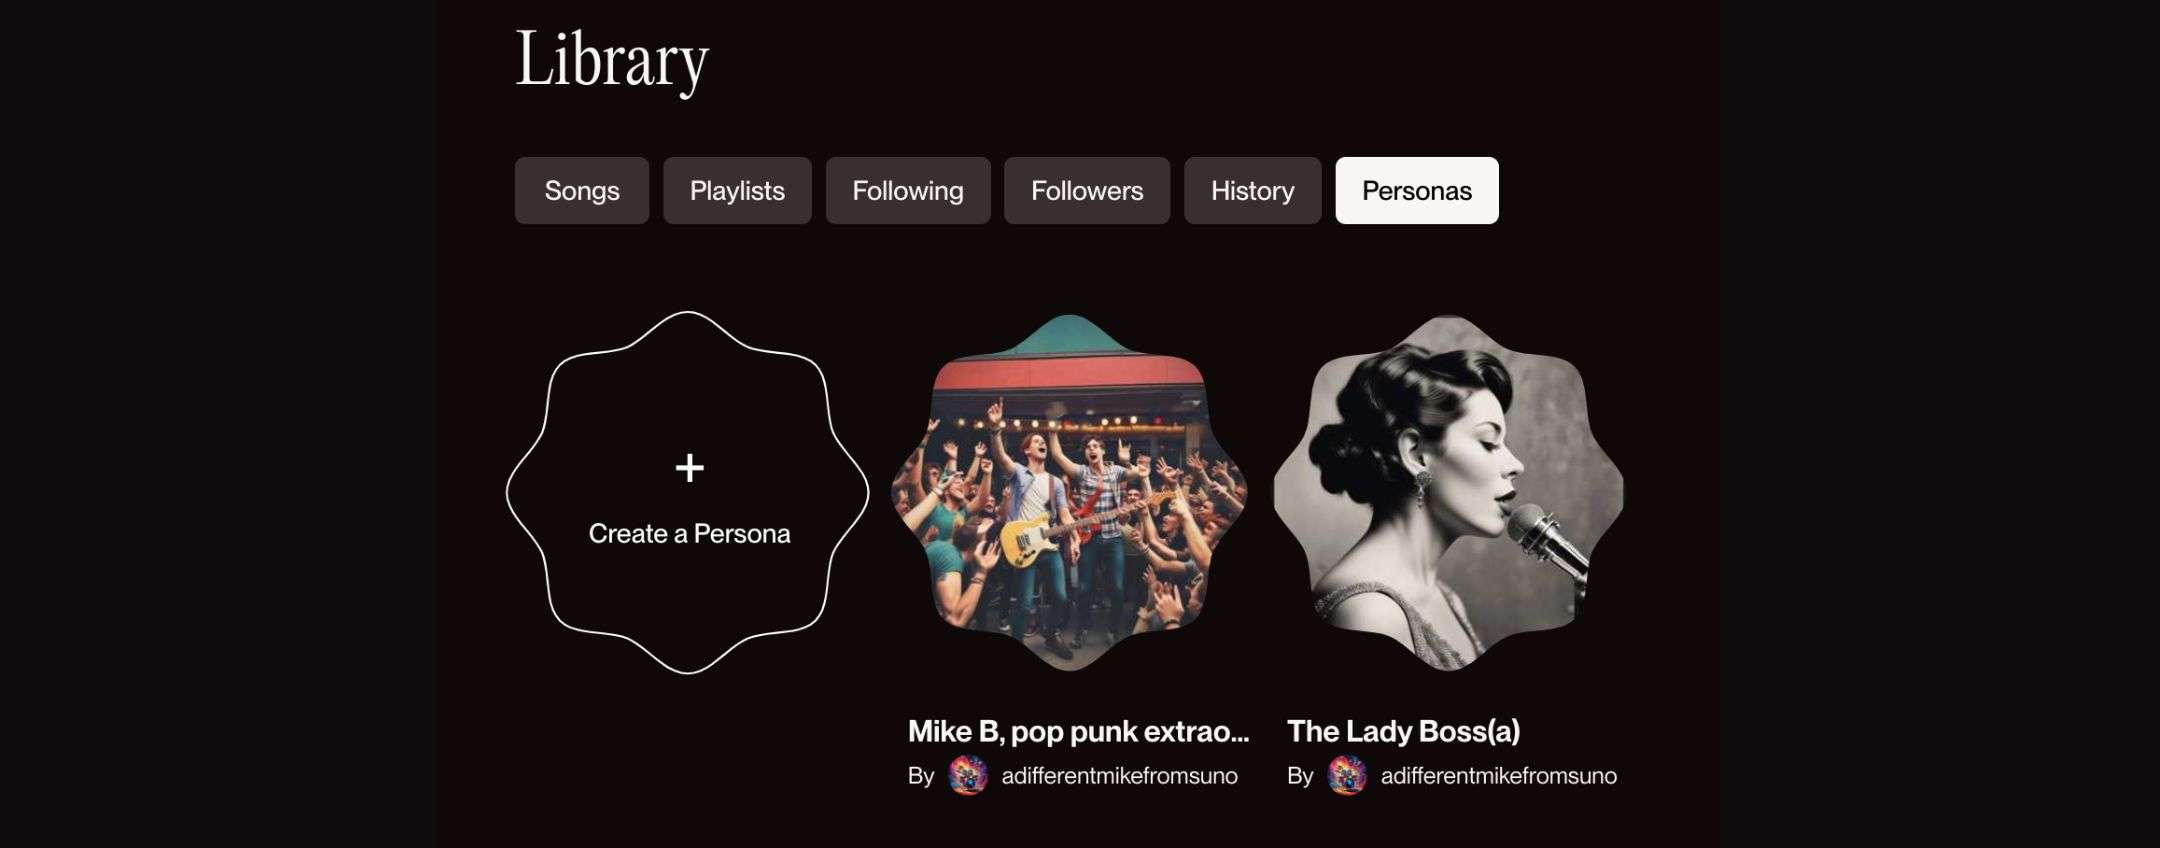
Task: Open The Lady Boss(a) persona artwork
Action: [x=1448, y=492]
